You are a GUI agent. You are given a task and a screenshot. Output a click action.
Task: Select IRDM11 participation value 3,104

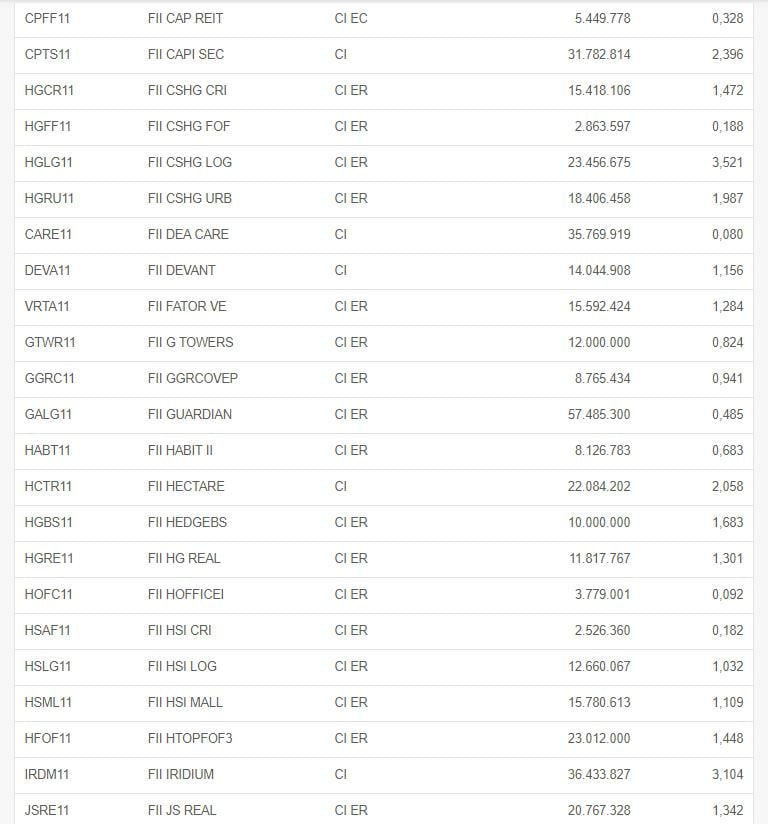(728, 775)
